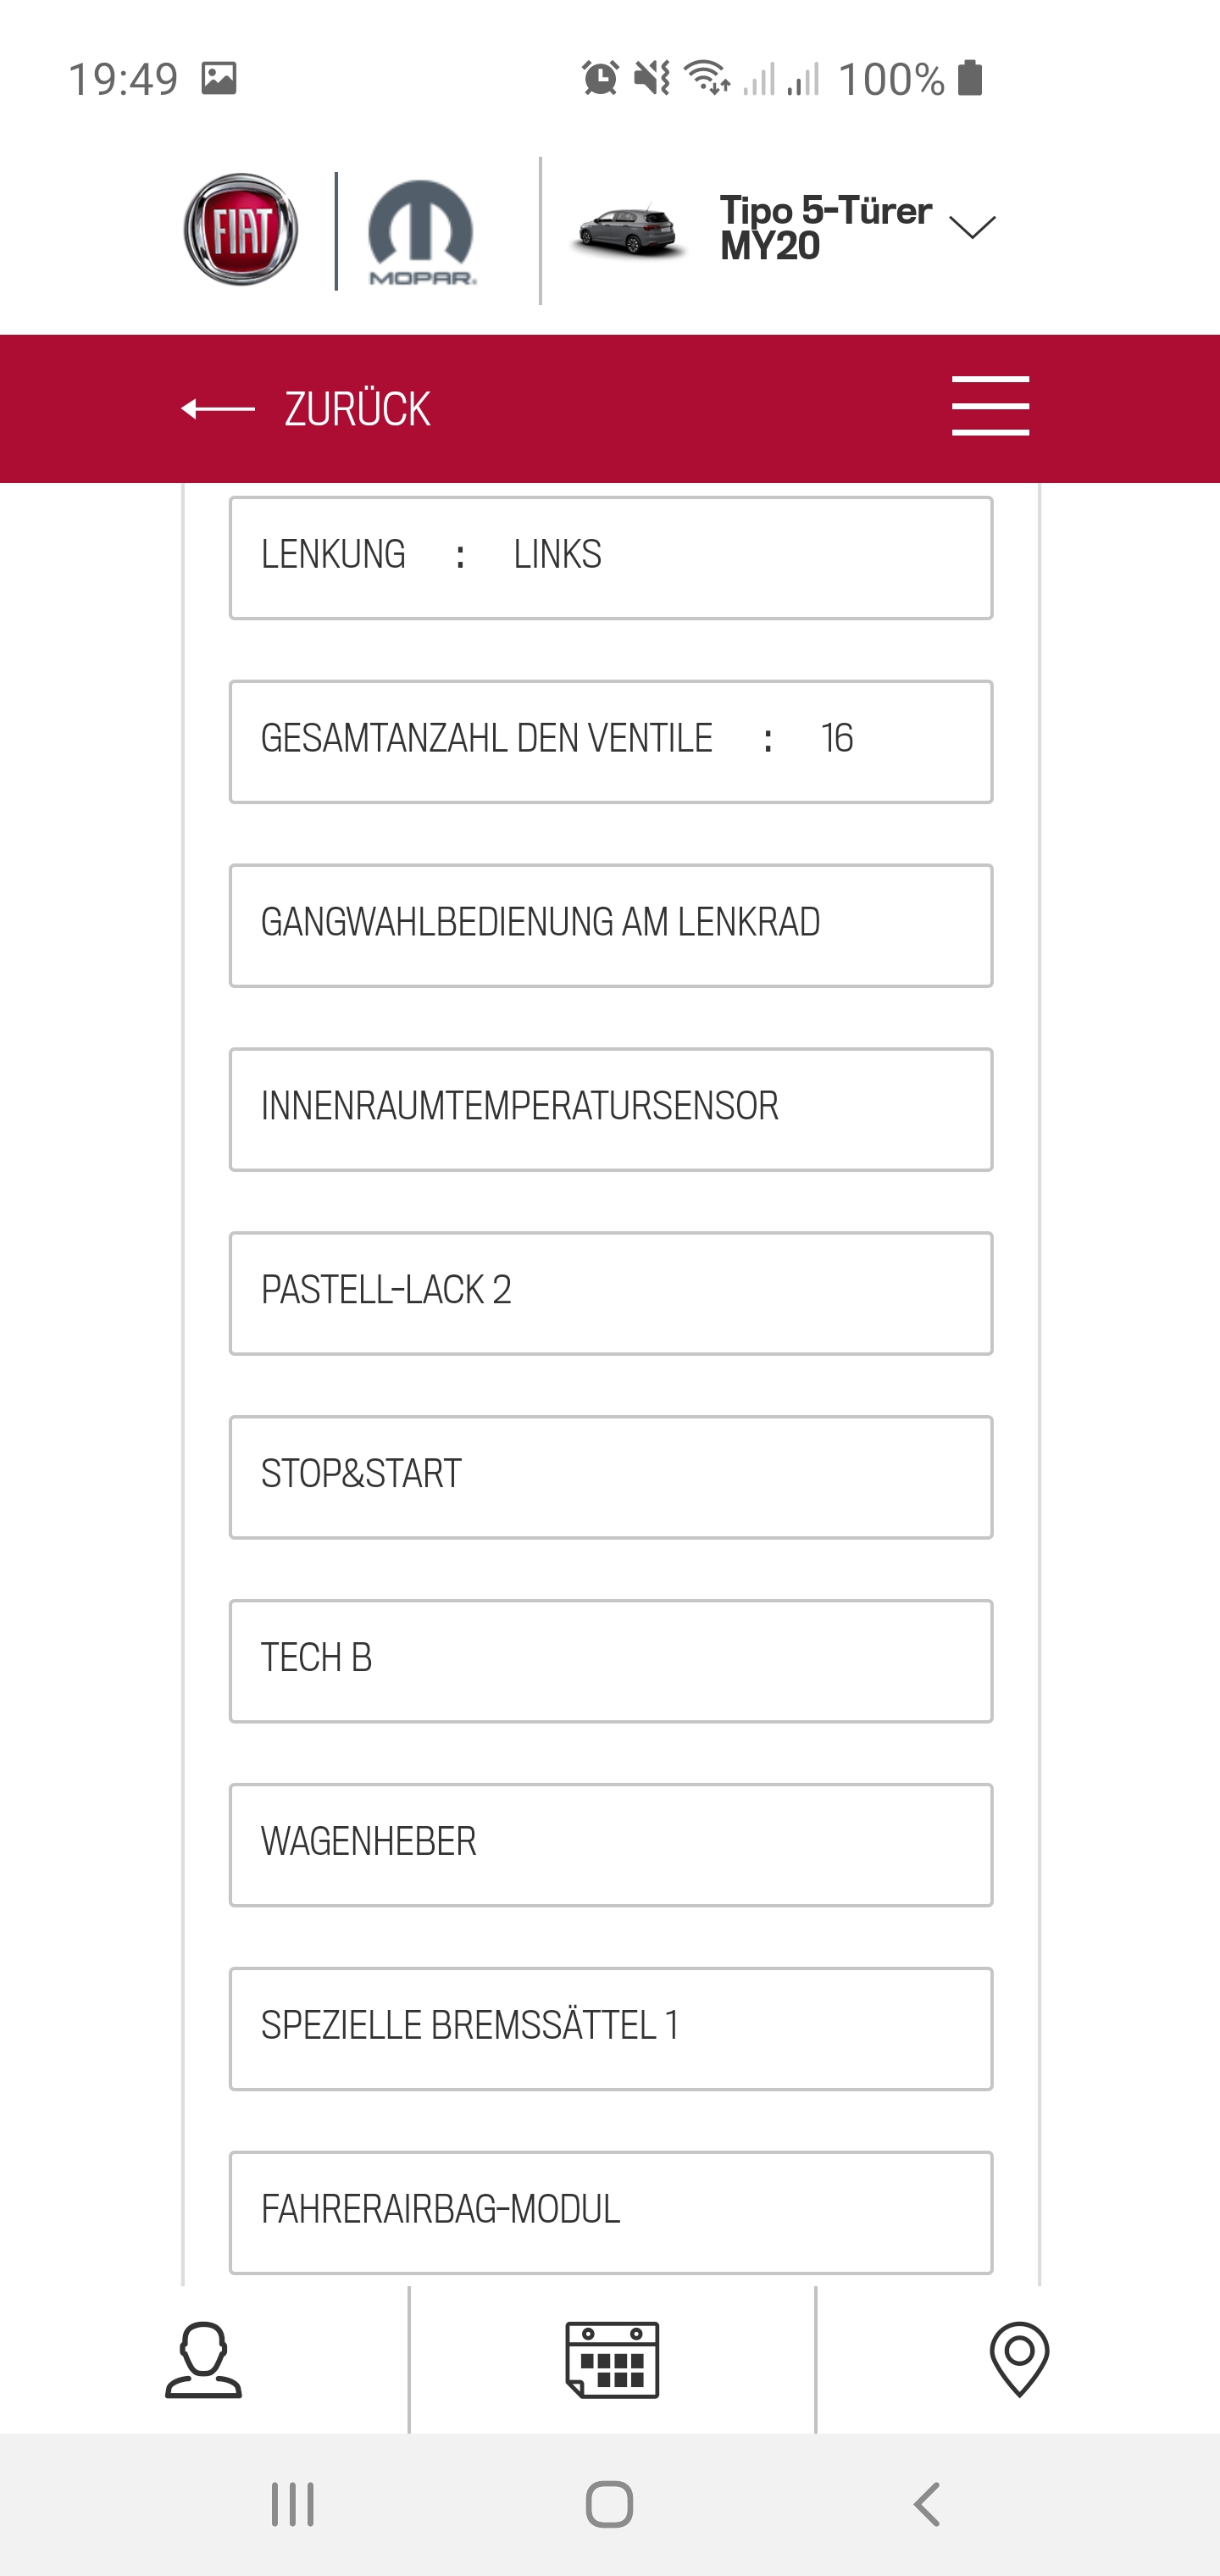Screen dimensions: 1220x2576
Task: Select the PASTELL-LACK 2 item
Action: [x=610, y=1293]
